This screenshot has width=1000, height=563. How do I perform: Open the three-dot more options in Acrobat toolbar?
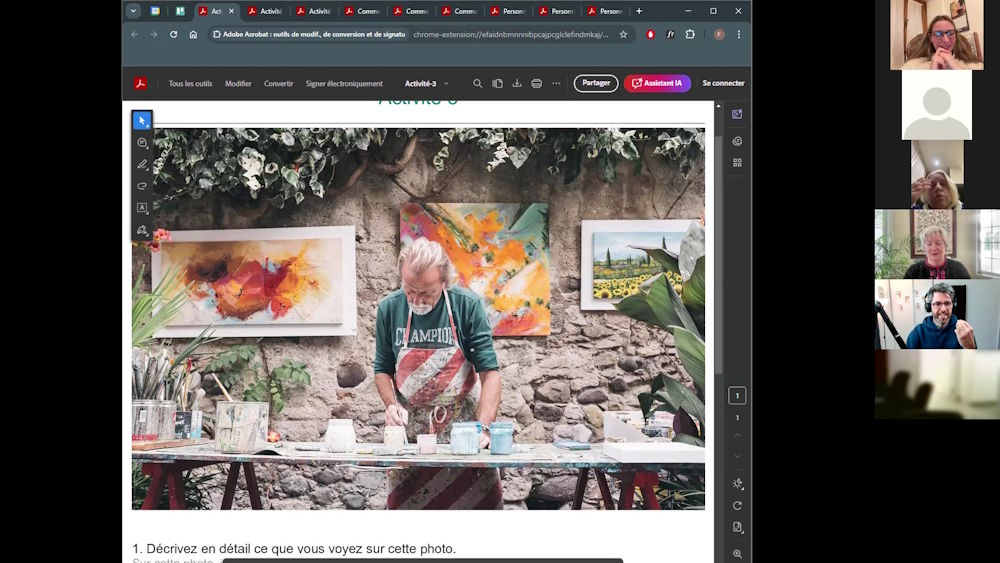(556, 84)
